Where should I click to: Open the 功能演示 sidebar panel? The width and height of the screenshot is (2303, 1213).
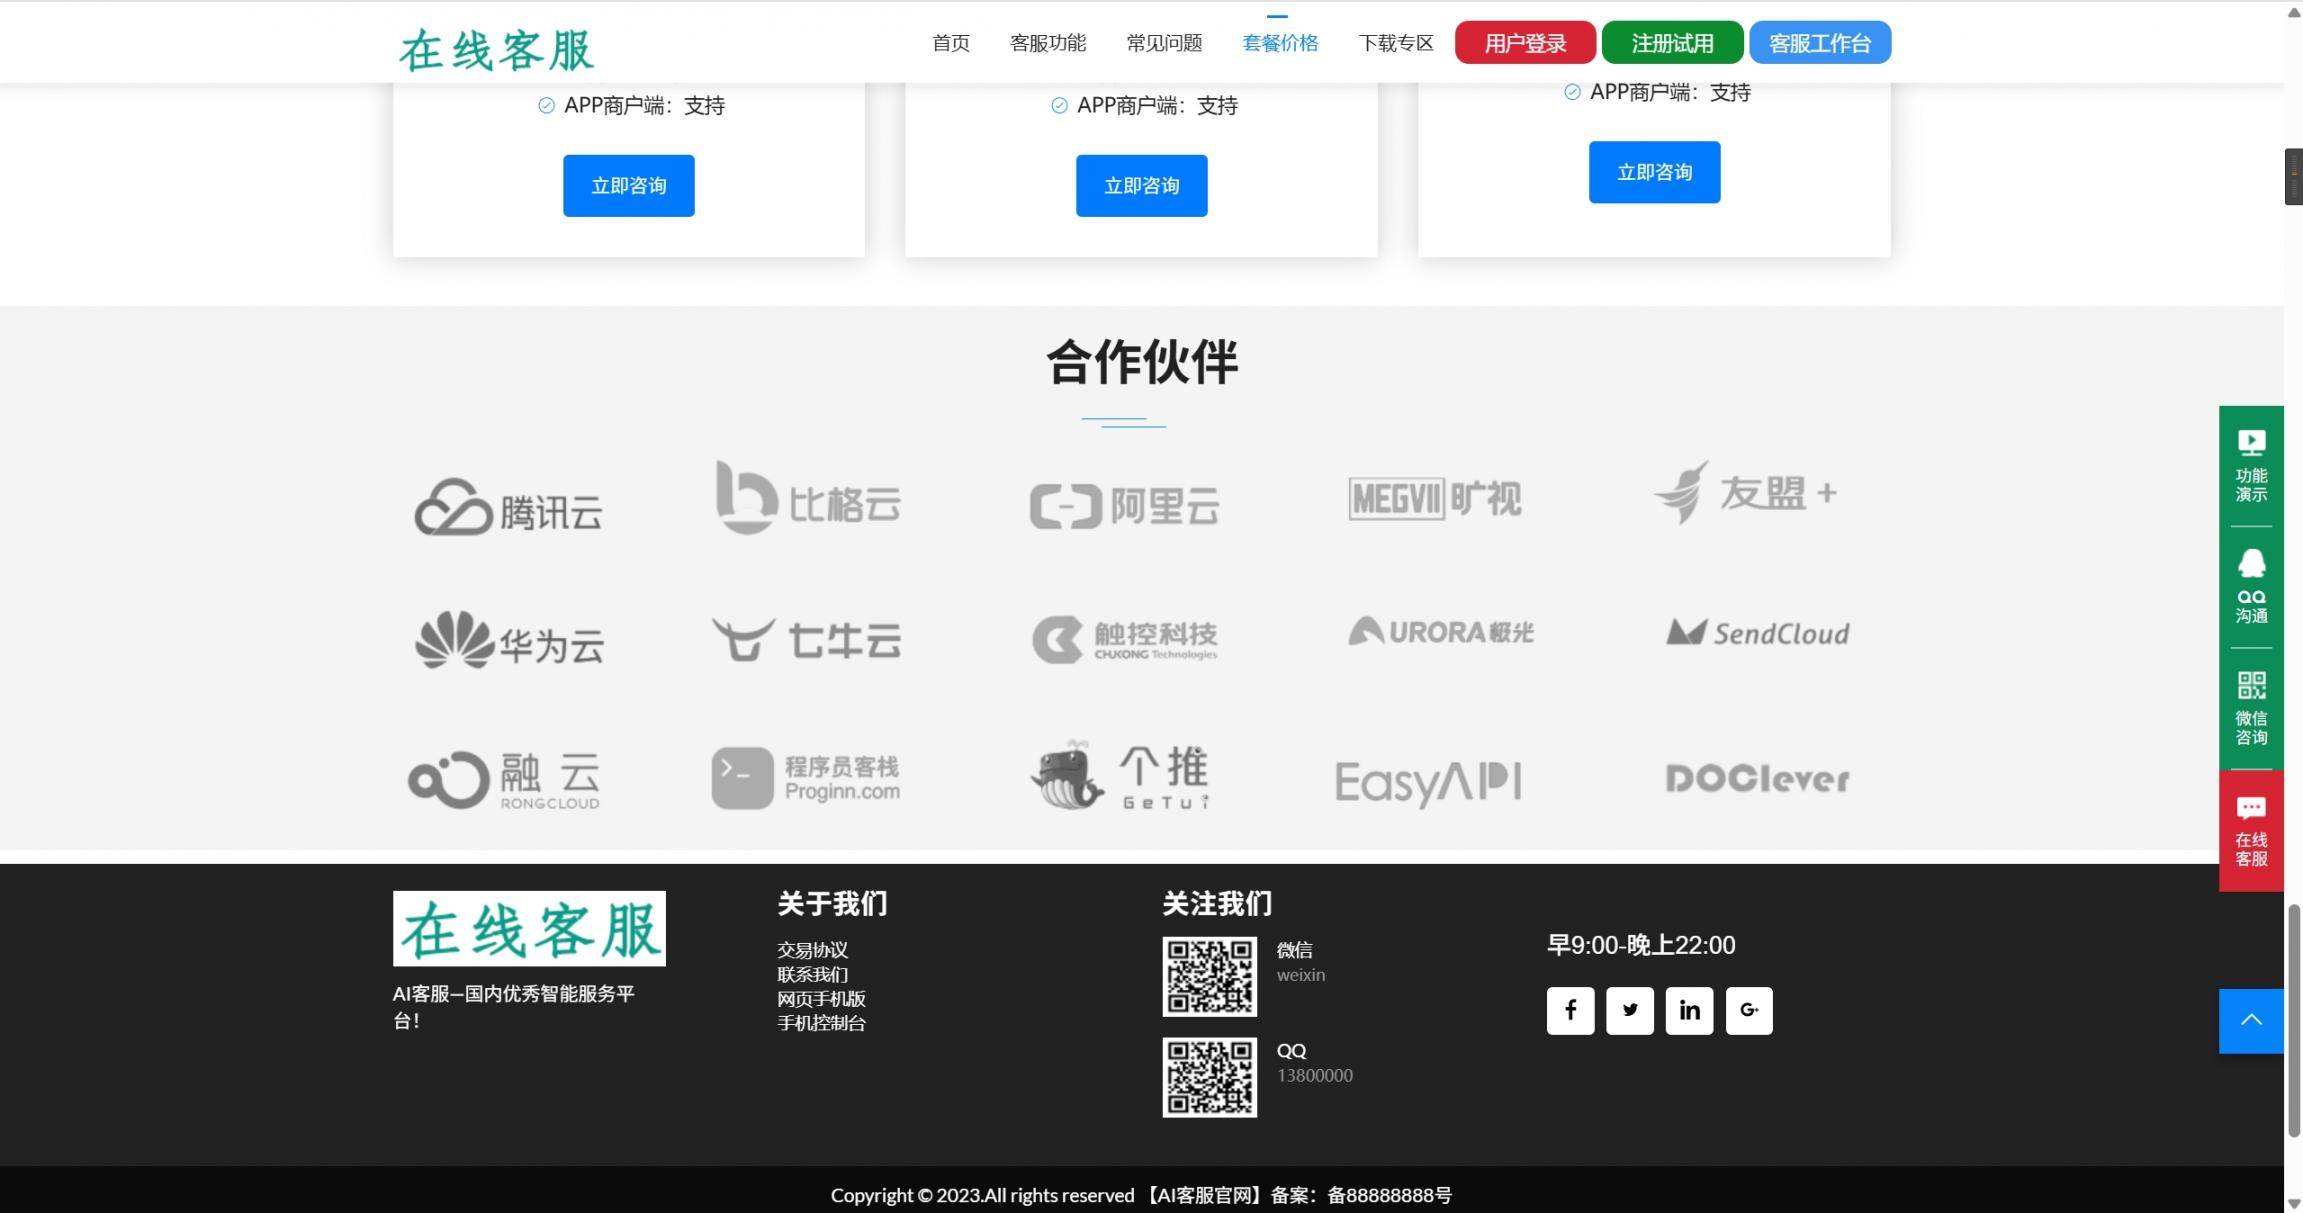tap(2250, 464)
